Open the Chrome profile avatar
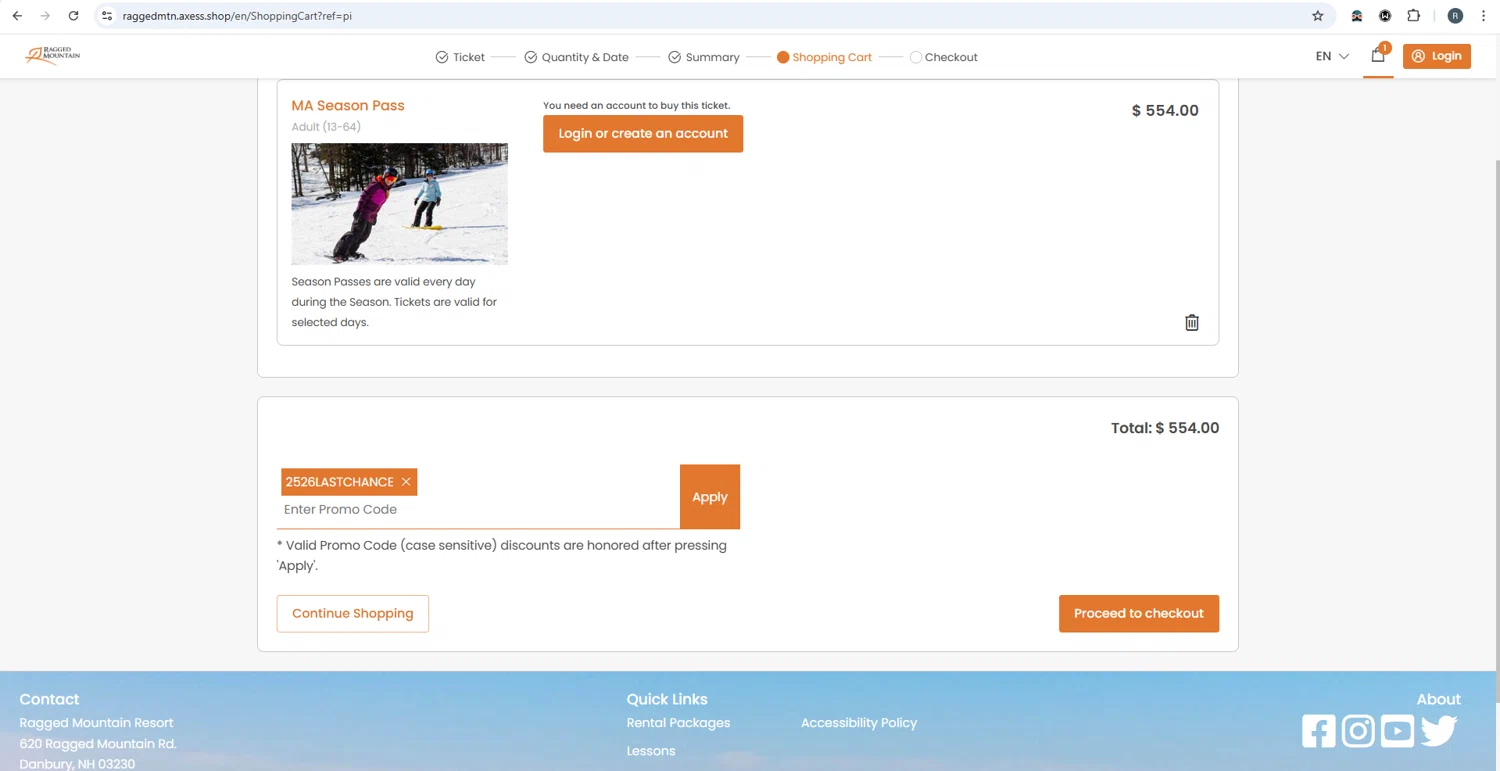This screenshot has height=771, width=1500. click(1455, 16)
